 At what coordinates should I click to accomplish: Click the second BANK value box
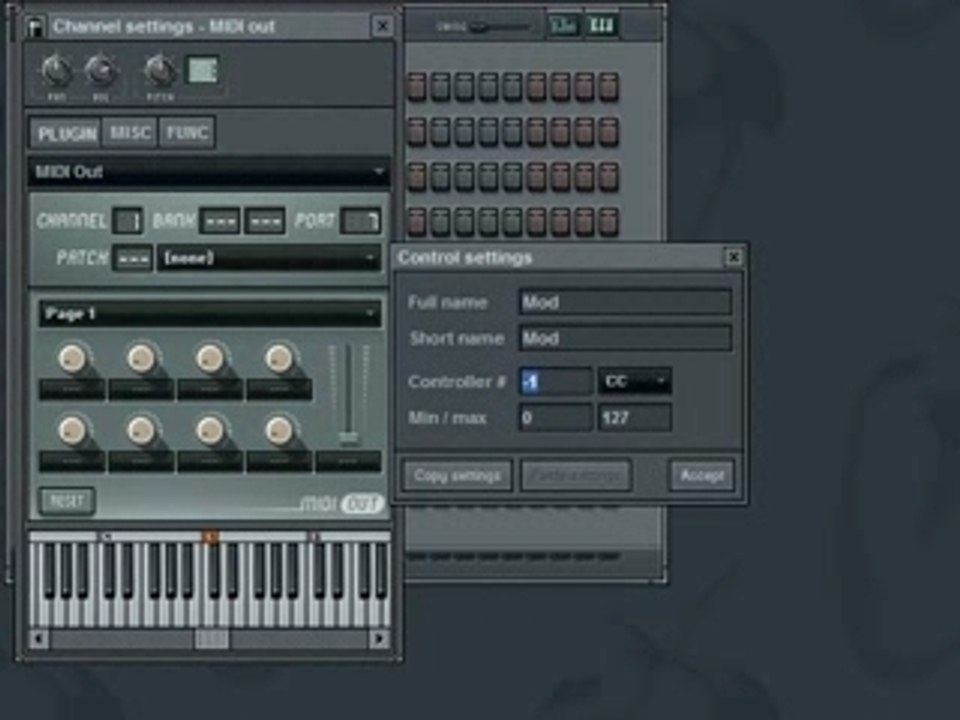[x=264, y=221]
